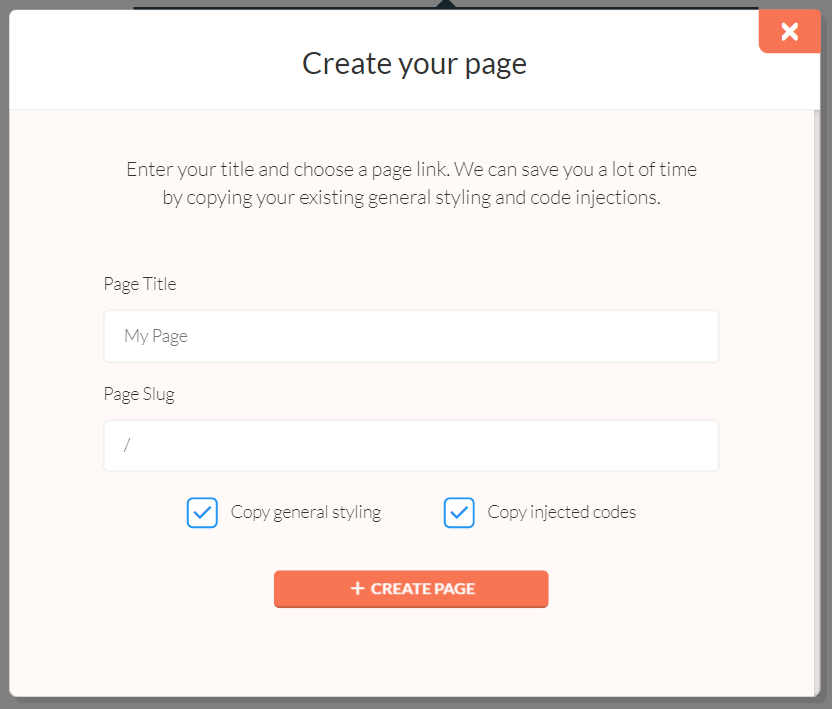Click the "Create your page" heading

(x=414, y=64)
